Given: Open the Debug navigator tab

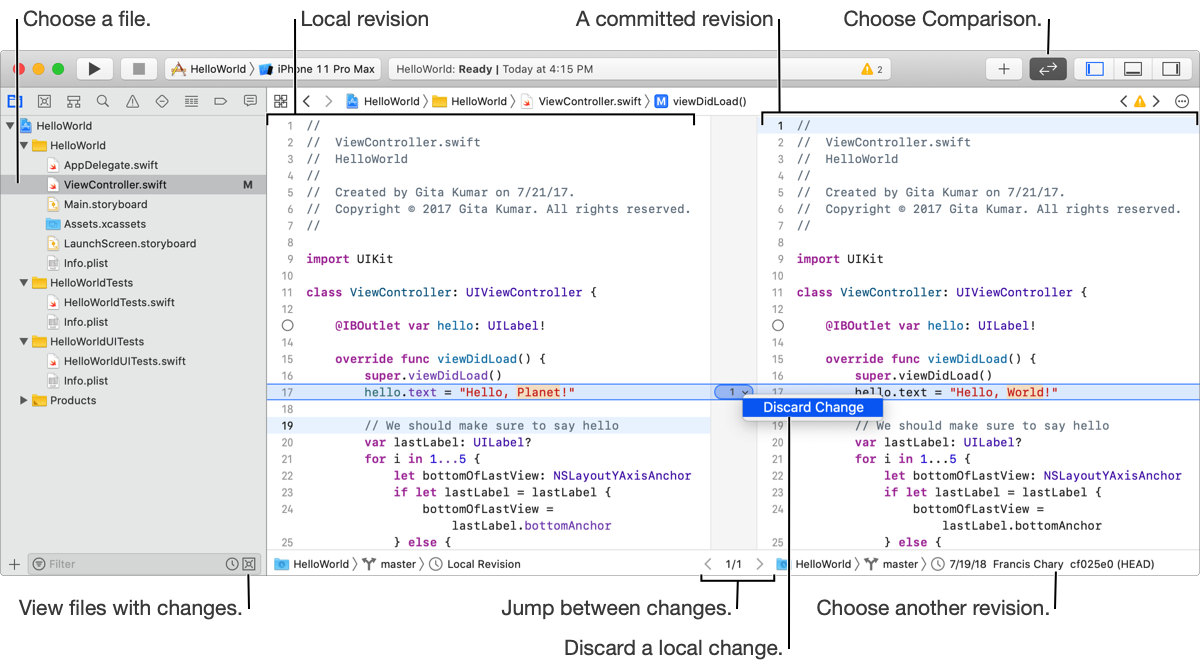Looking at the screenshot, I should click(191, 101).
